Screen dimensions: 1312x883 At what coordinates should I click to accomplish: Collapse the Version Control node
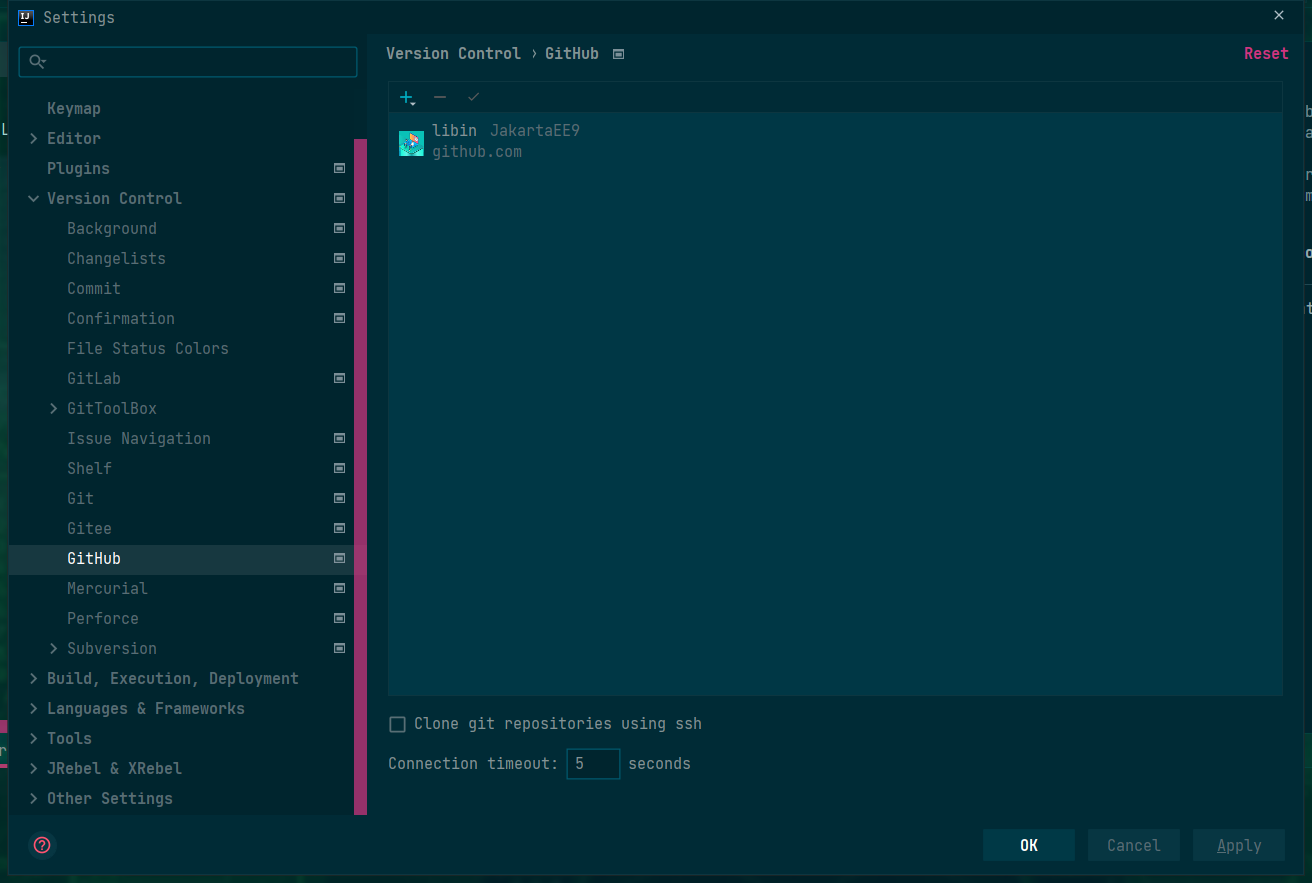coord(34,198)
